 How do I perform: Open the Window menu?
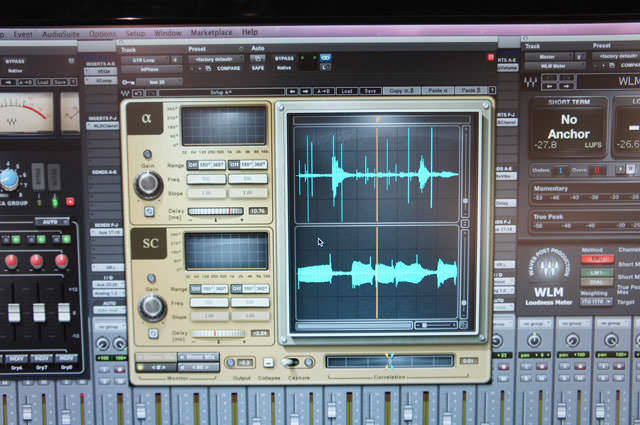(168, 33)
